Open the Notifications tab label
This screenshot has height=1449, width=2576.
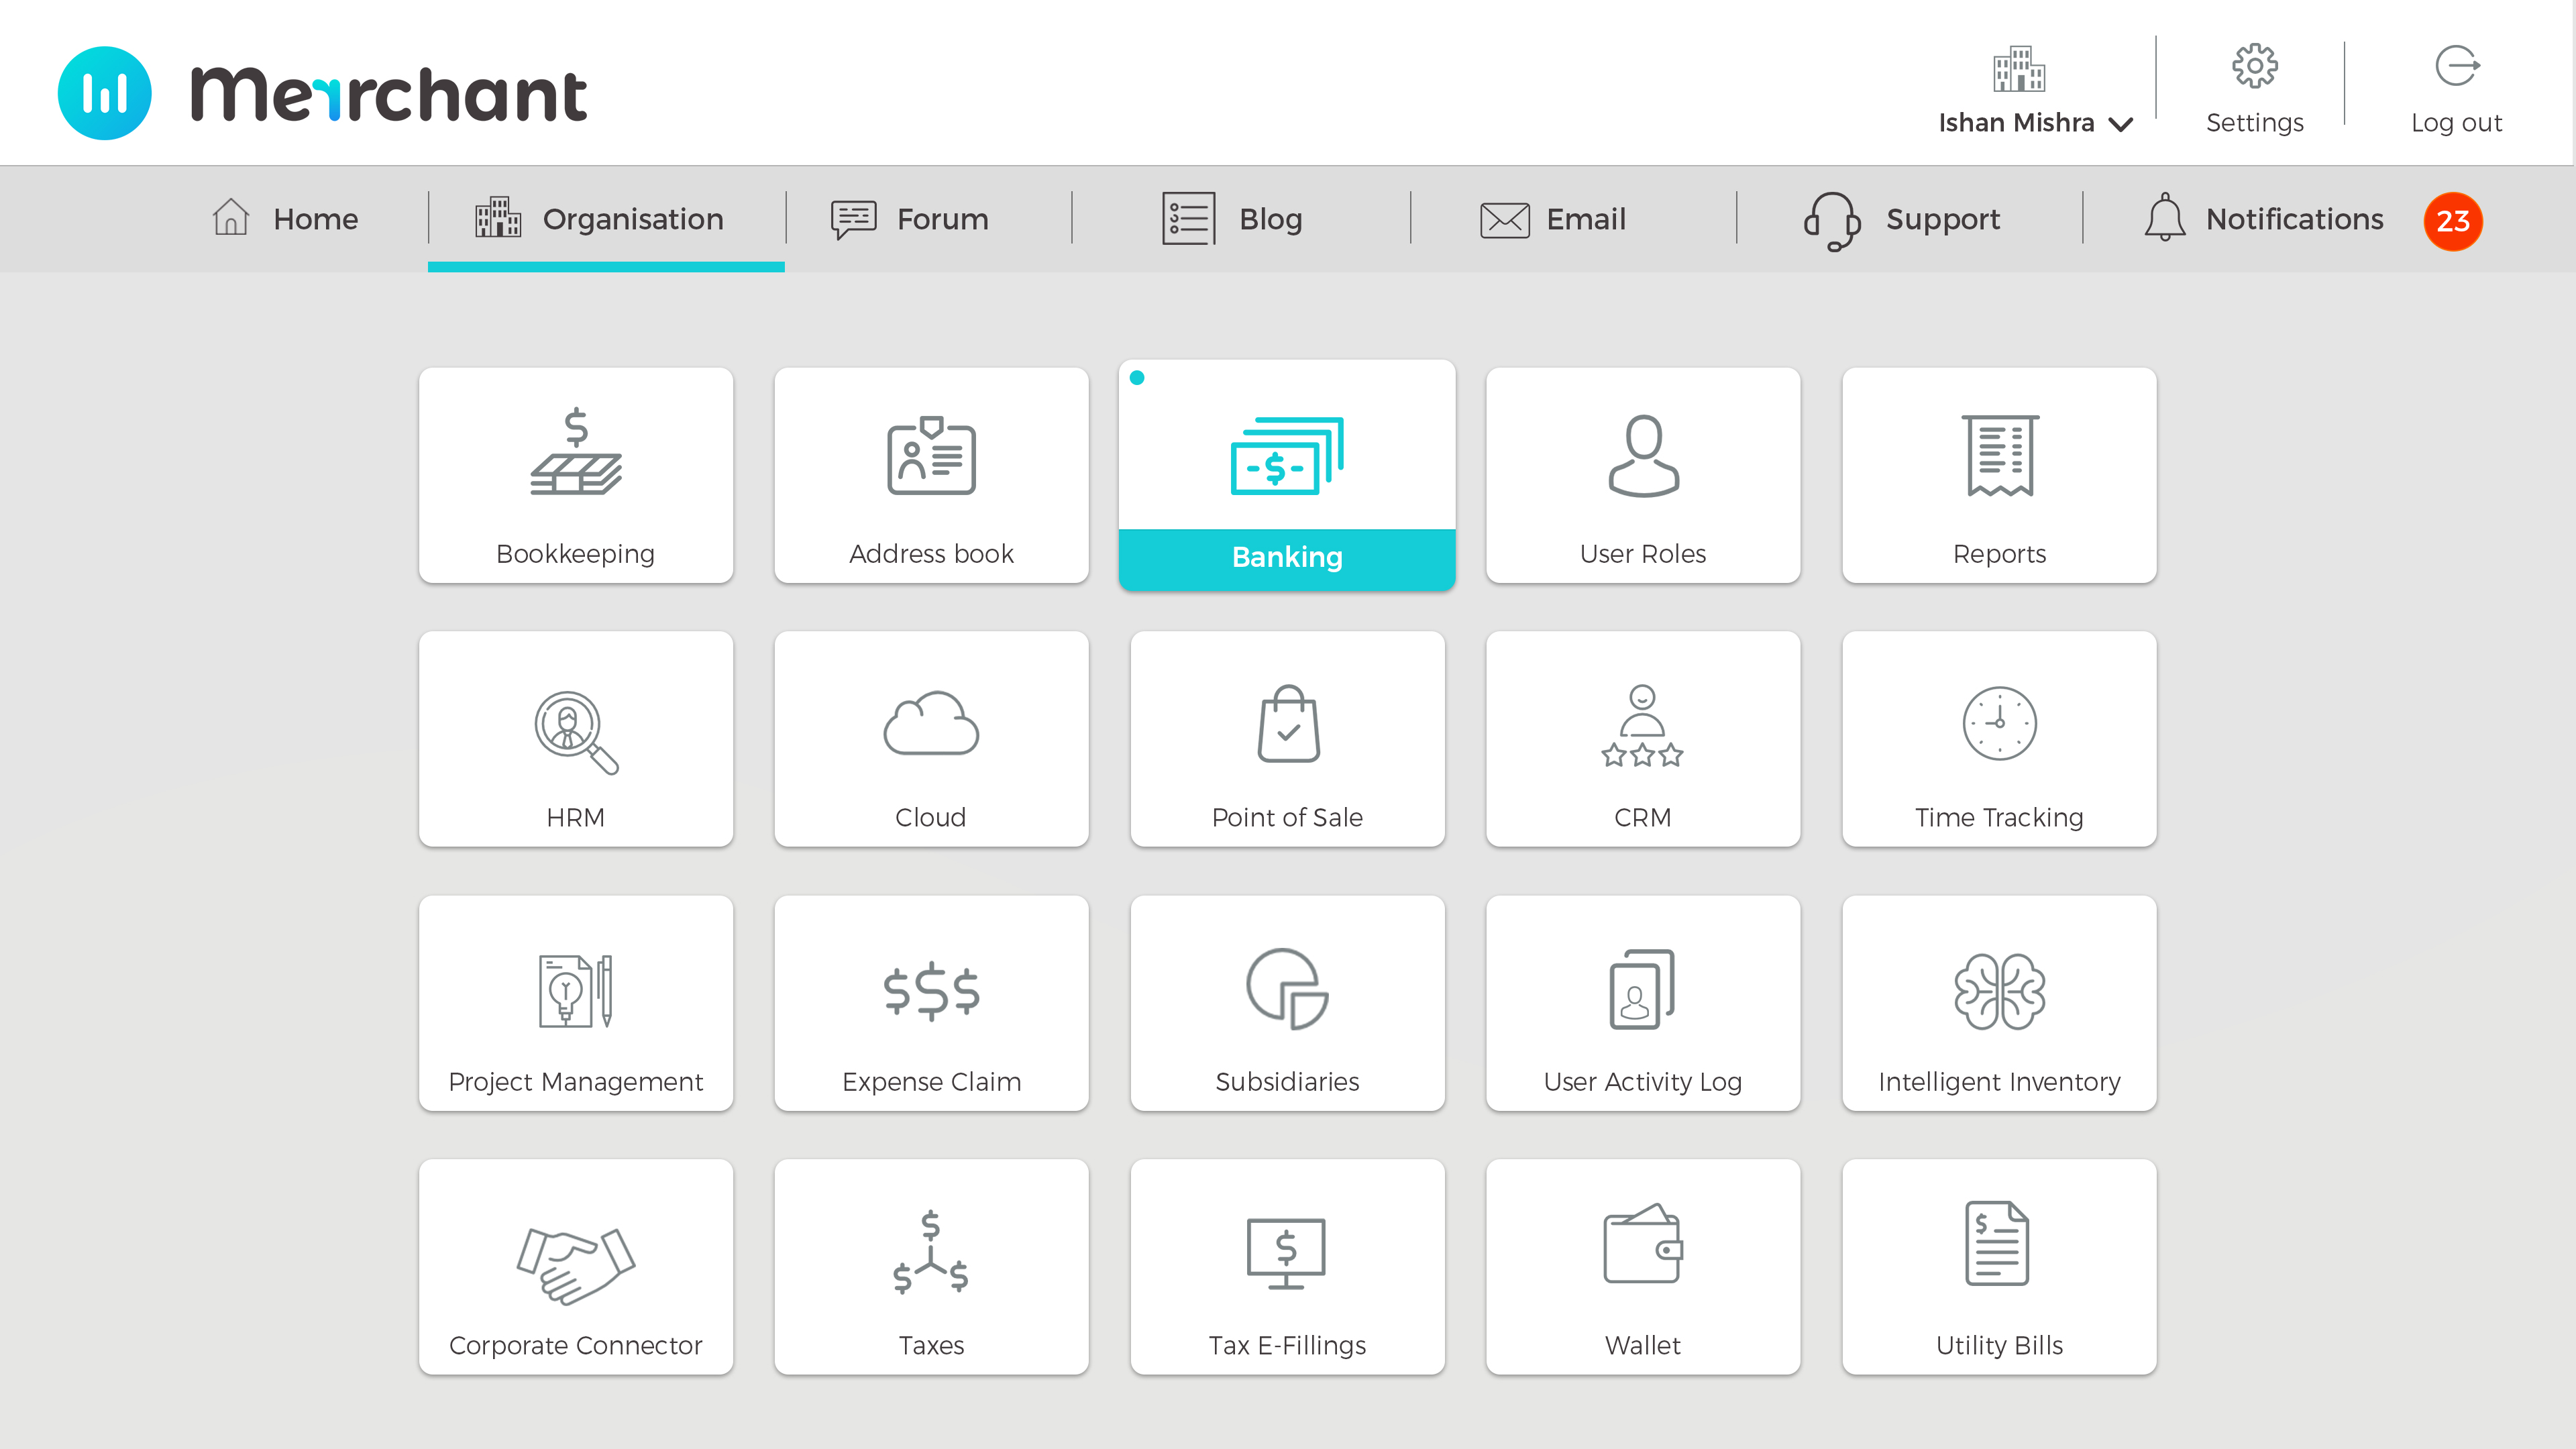(2295, 219)
